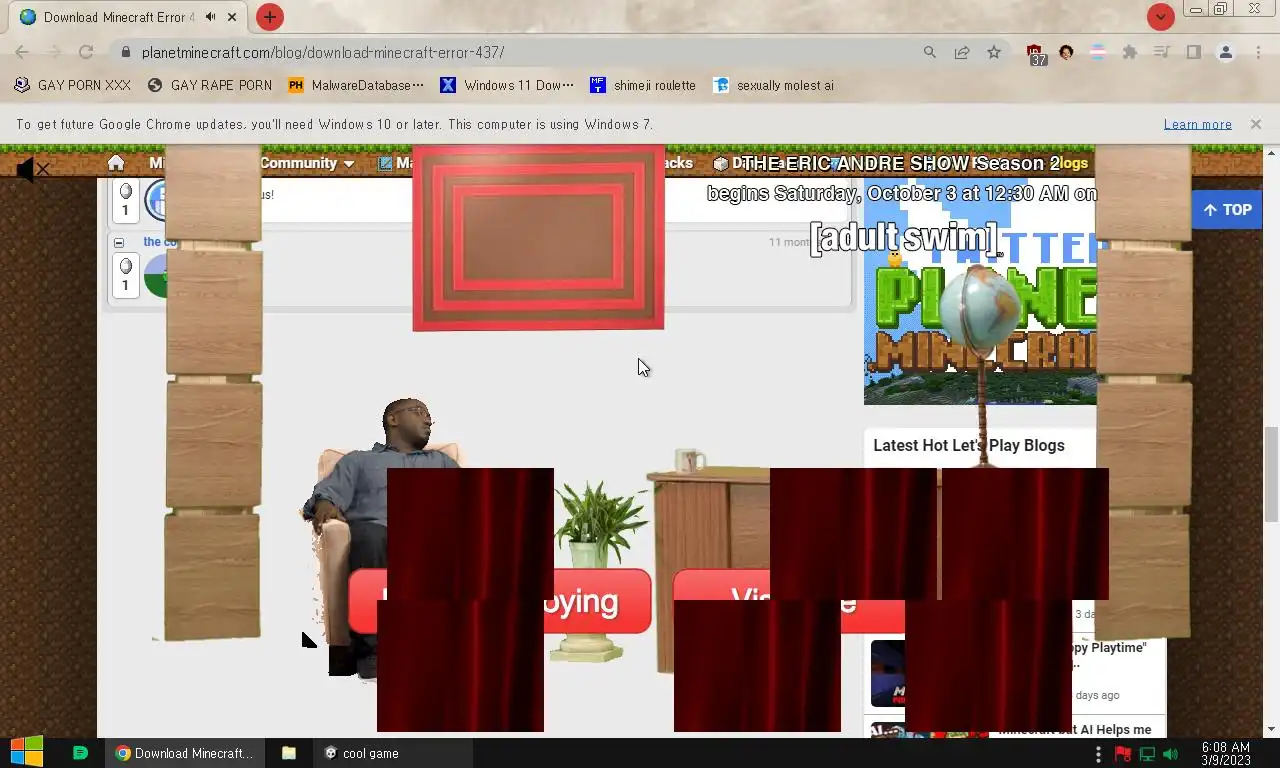Bookmark this page with the star icon
The width and height of the screenshot is (1280, 768).
click(x=994, y=52)
